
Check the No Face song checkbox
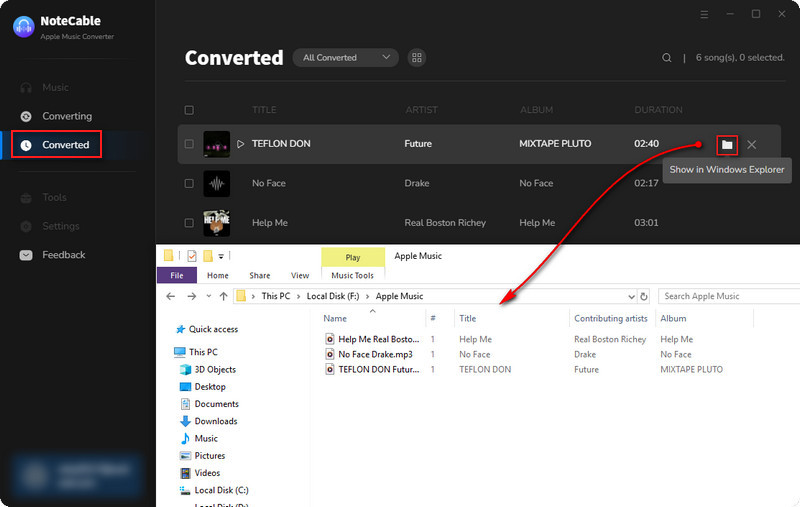click(189, 183)
